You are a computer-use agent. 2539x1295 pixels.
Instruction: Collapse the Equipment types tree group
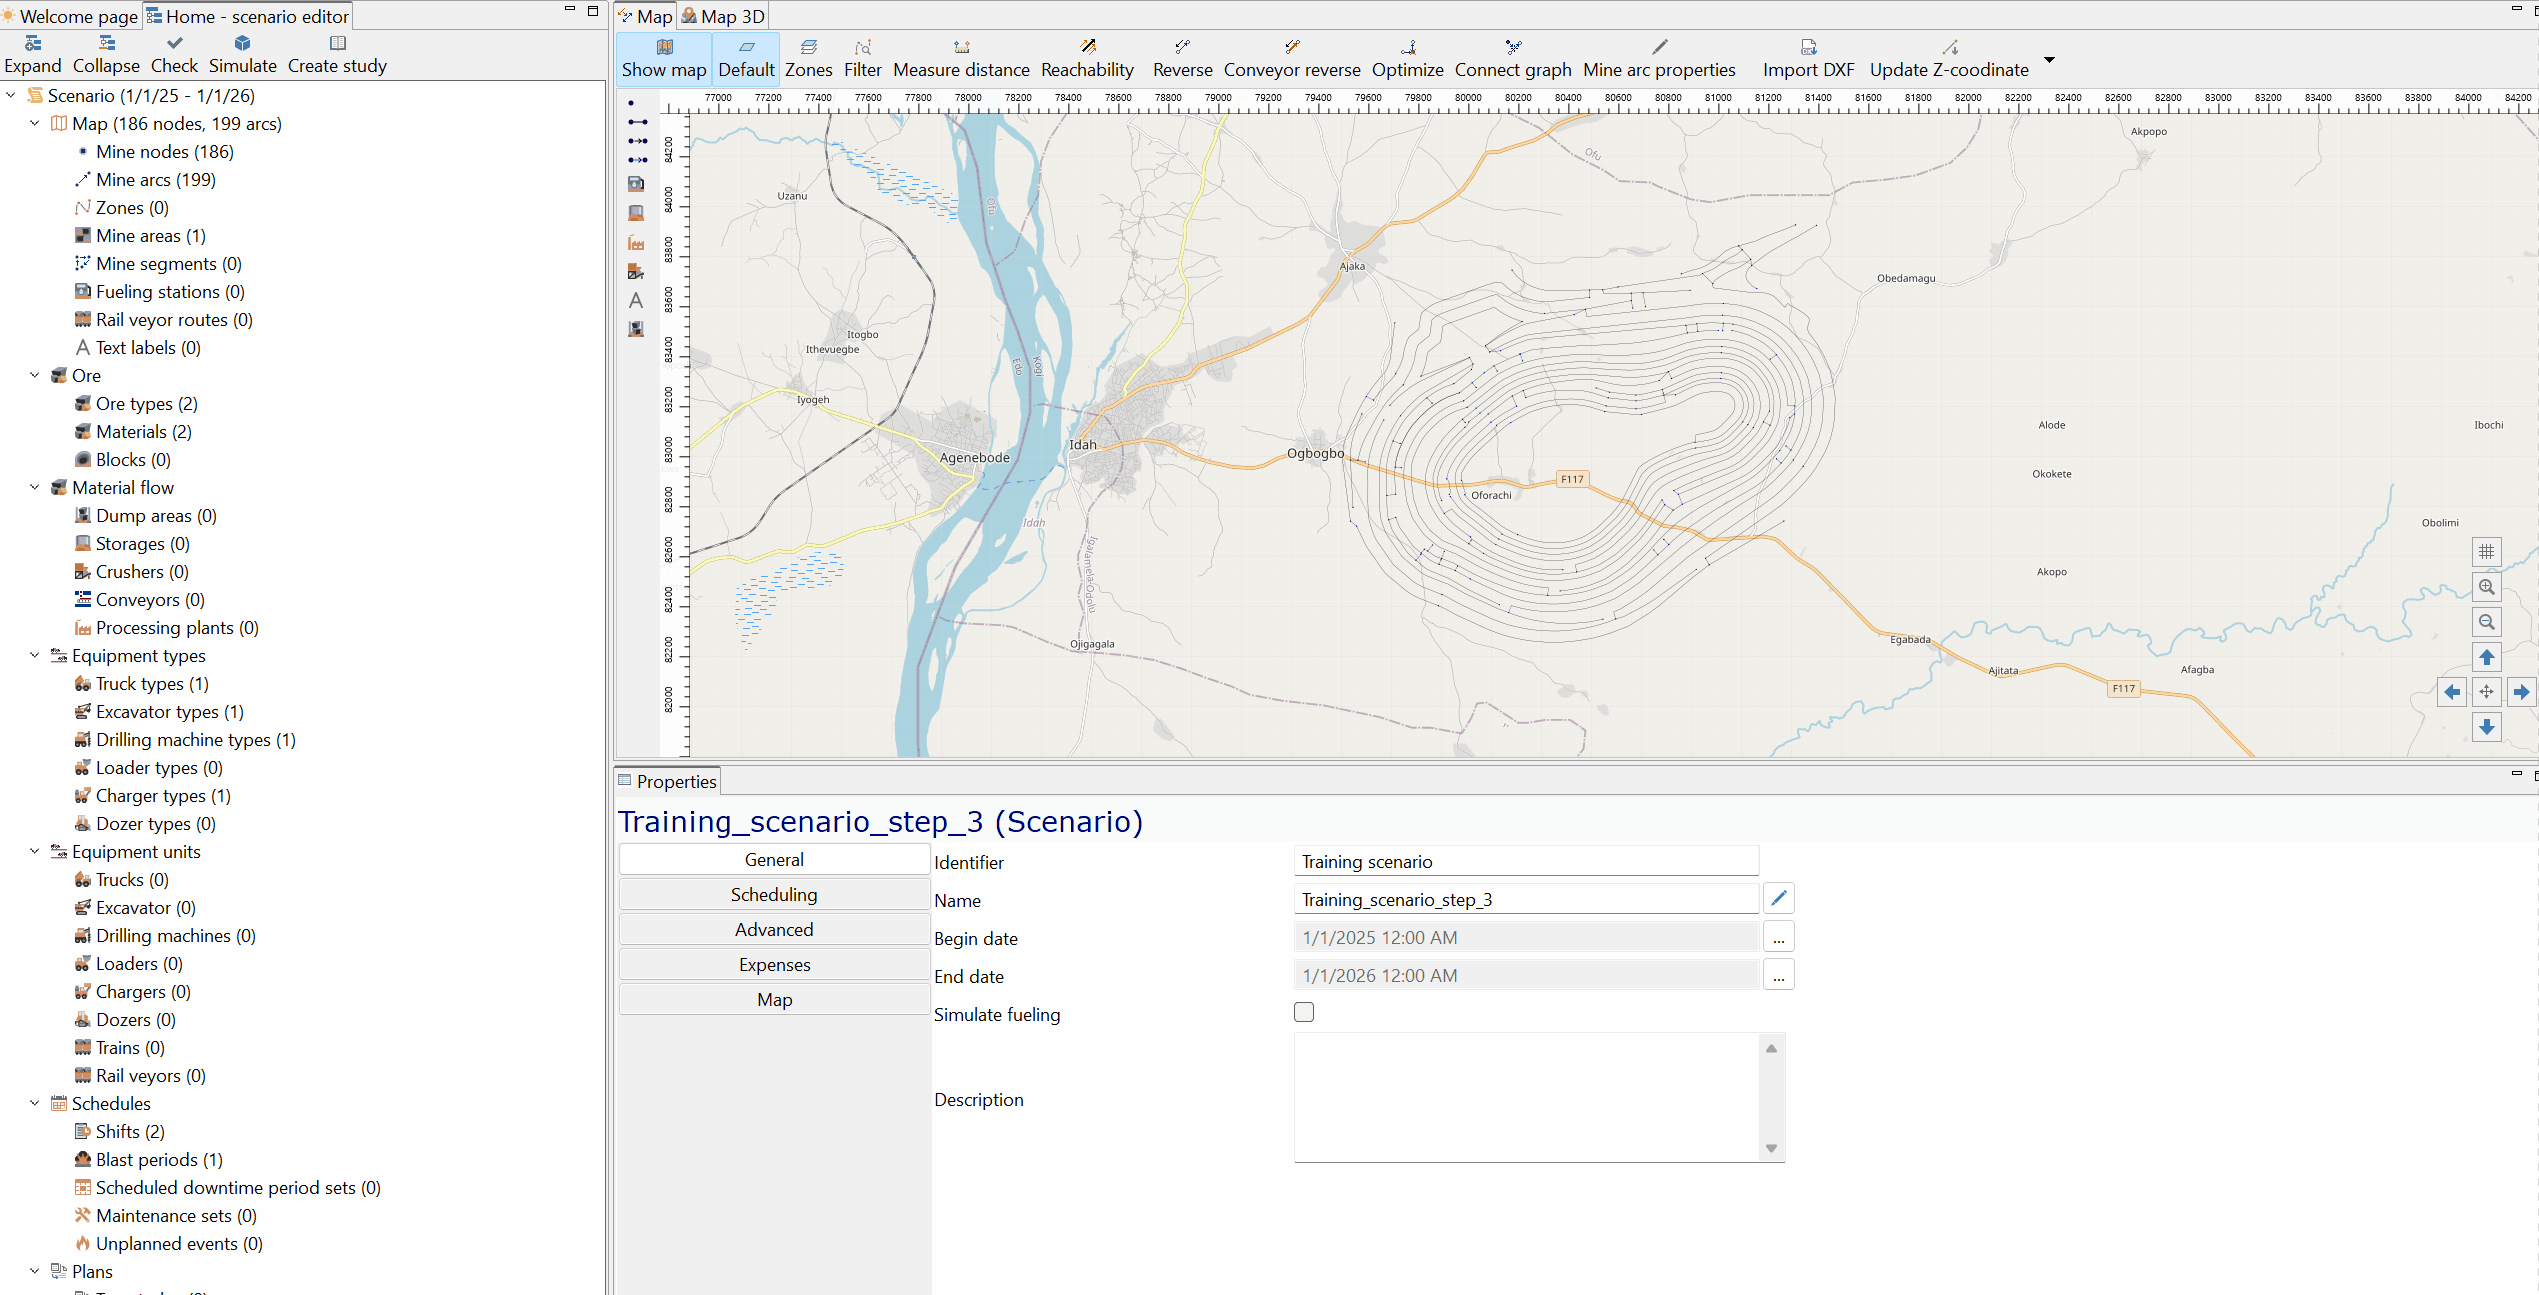[x=35, y=656]
